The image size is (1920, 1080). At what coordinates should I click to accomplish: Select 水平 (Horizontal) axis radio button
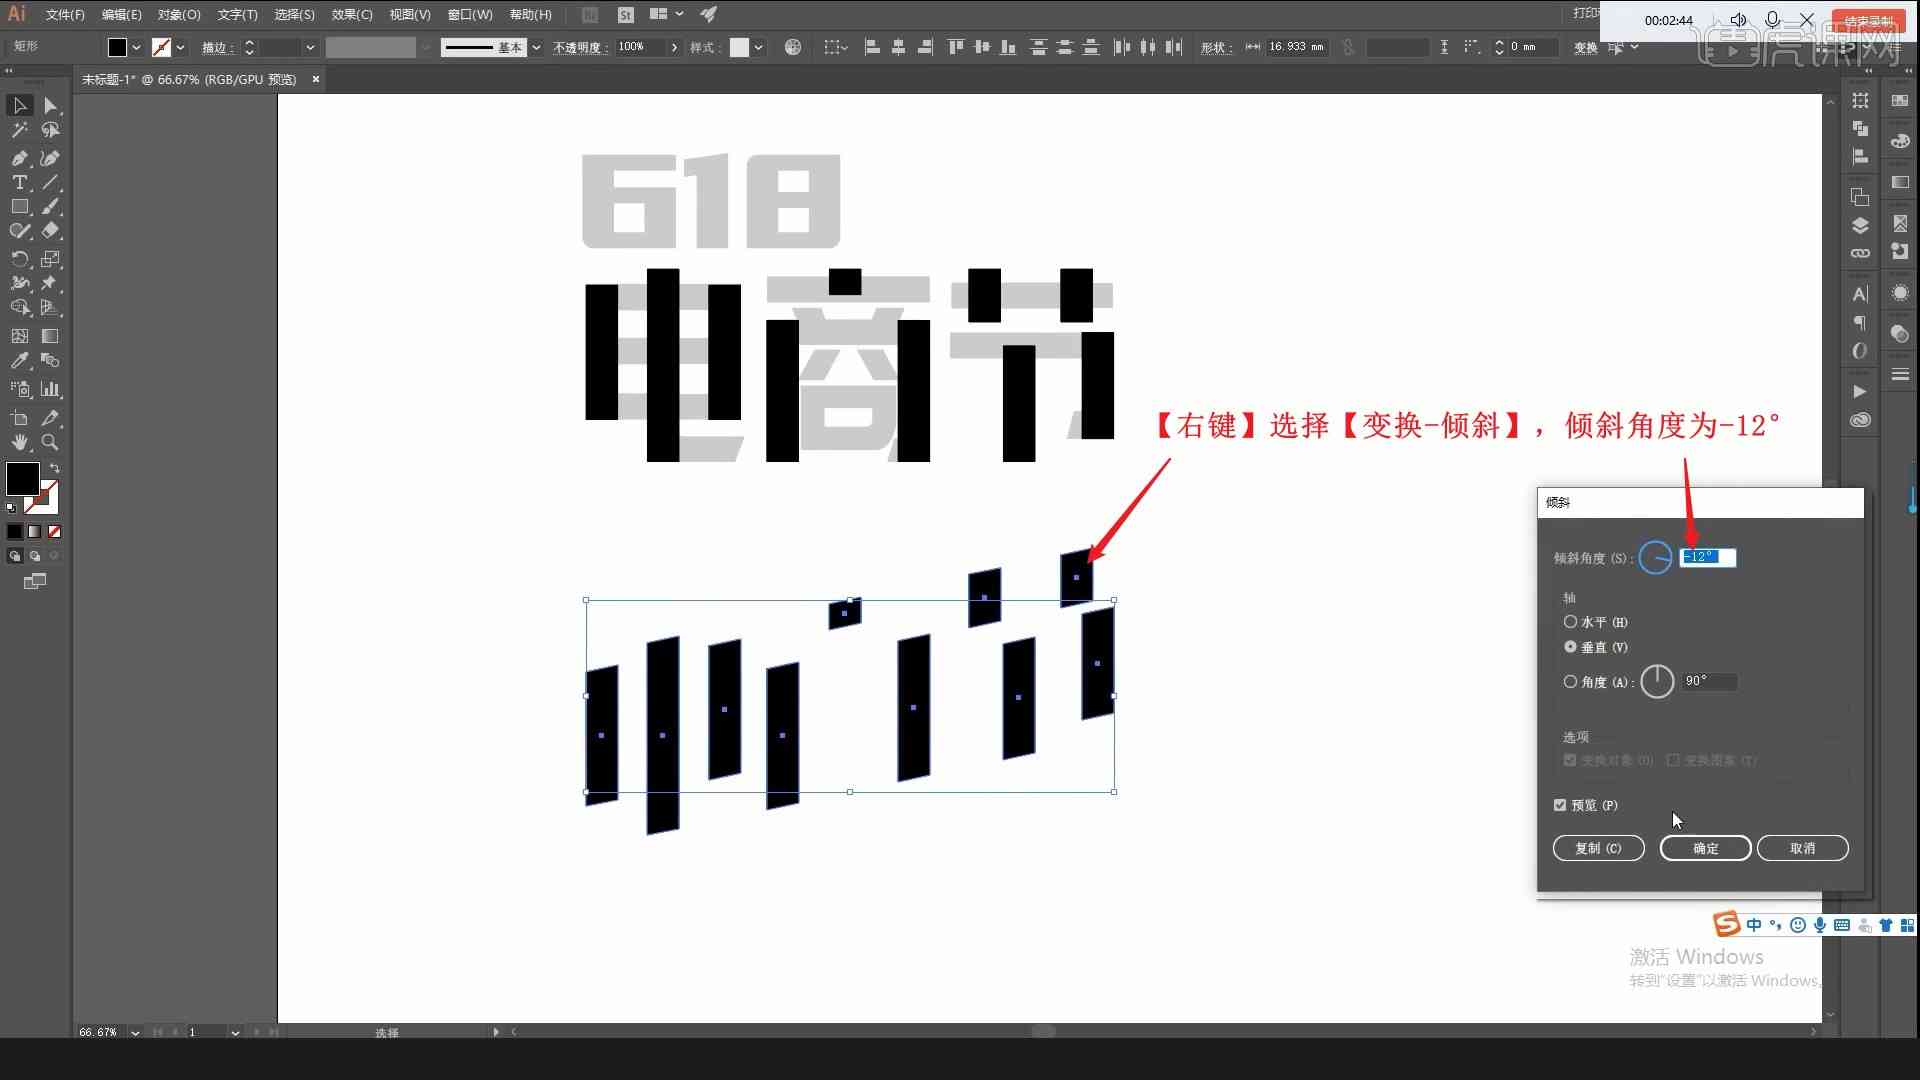[1572, 621]
